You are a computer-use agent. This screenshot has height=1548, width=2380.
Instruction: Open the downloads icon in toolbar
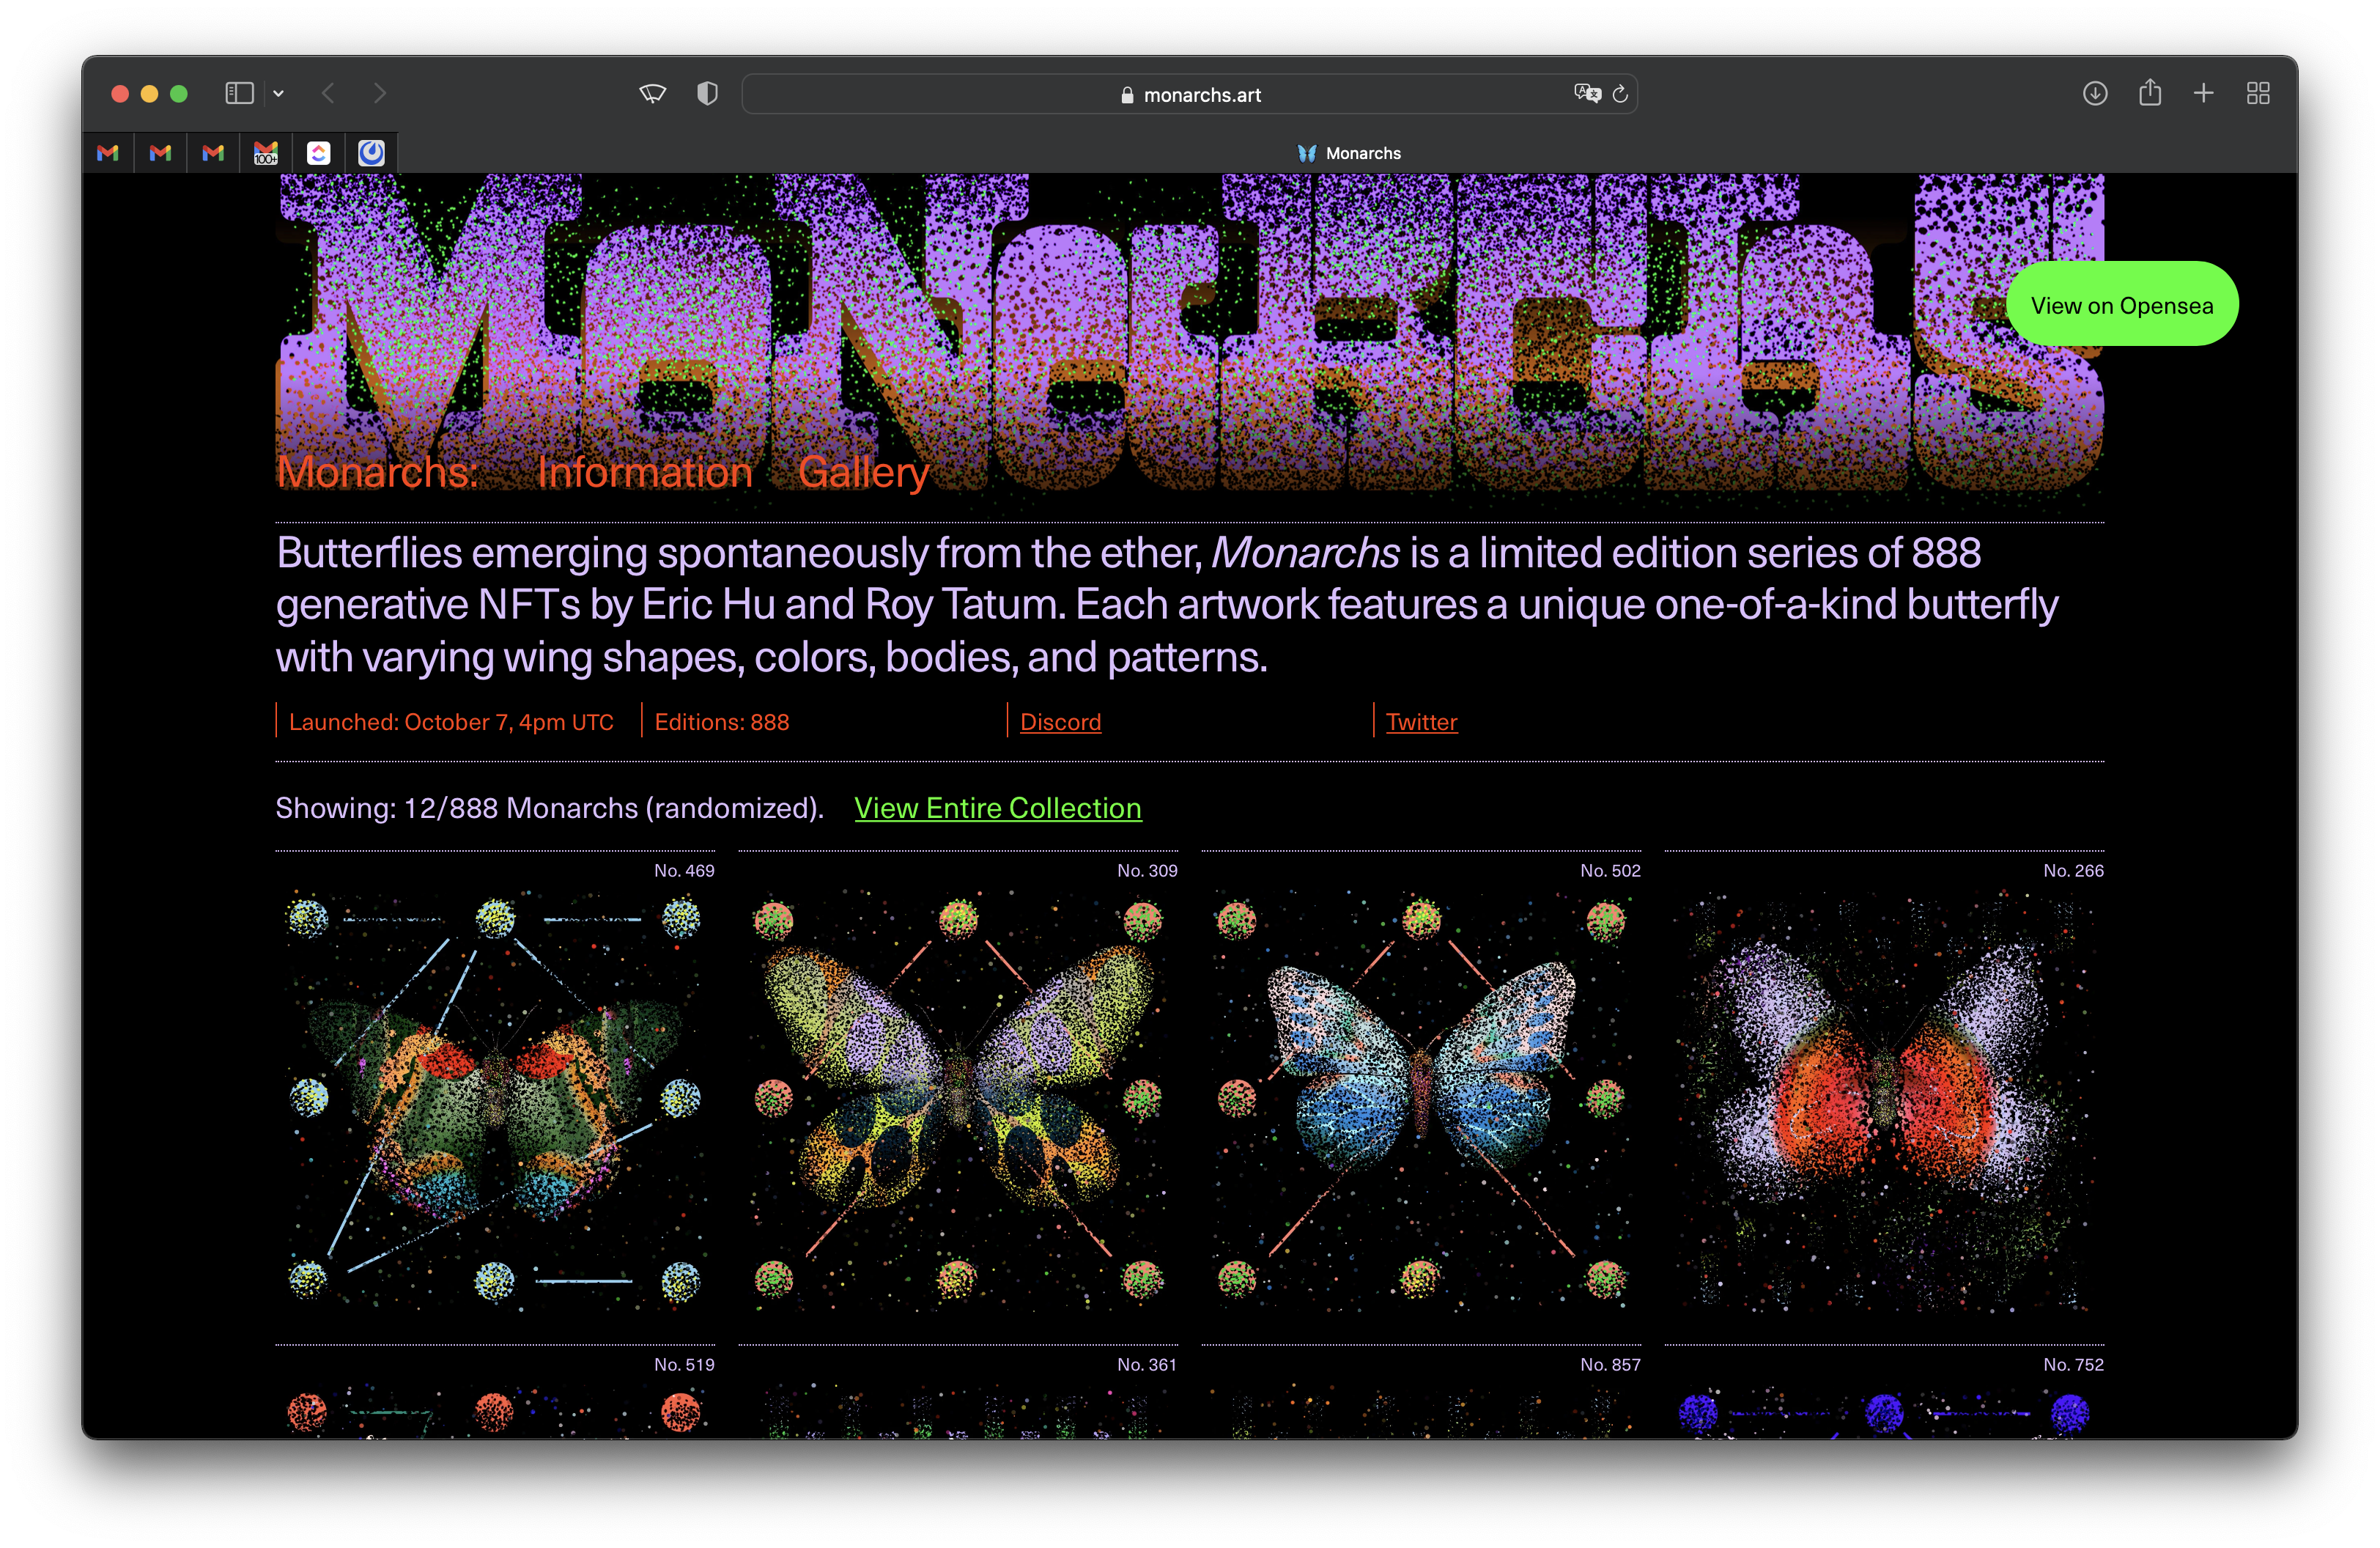point(2095,94)
